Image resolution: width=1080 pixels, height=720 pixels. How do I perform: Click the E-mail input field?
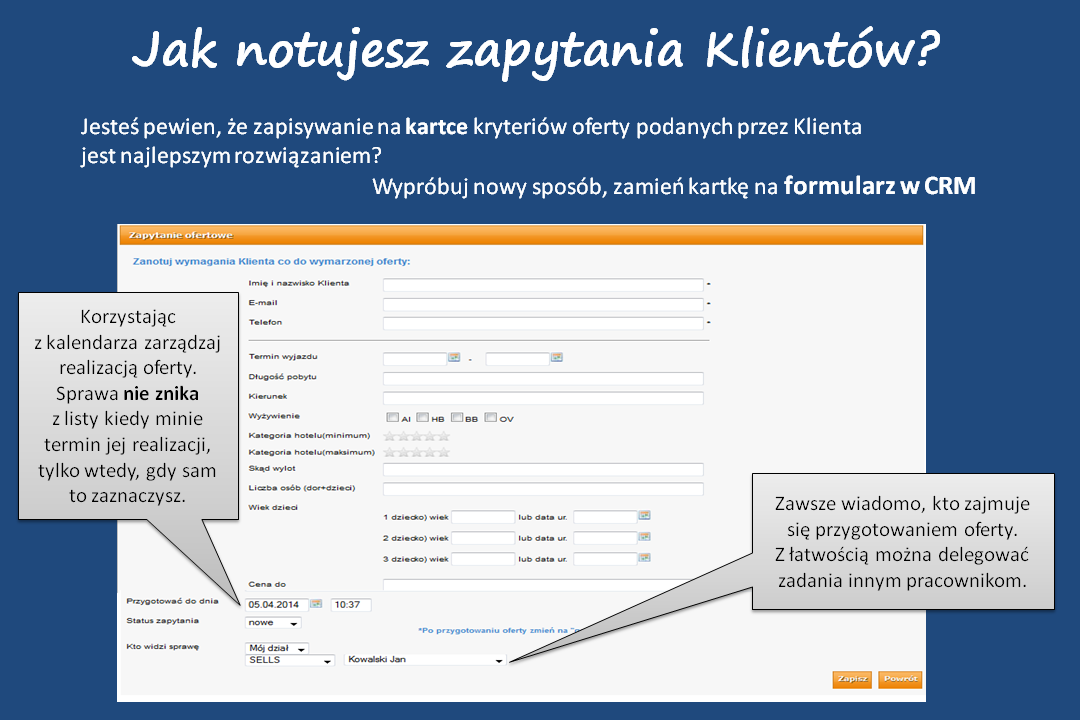(543, 303)
